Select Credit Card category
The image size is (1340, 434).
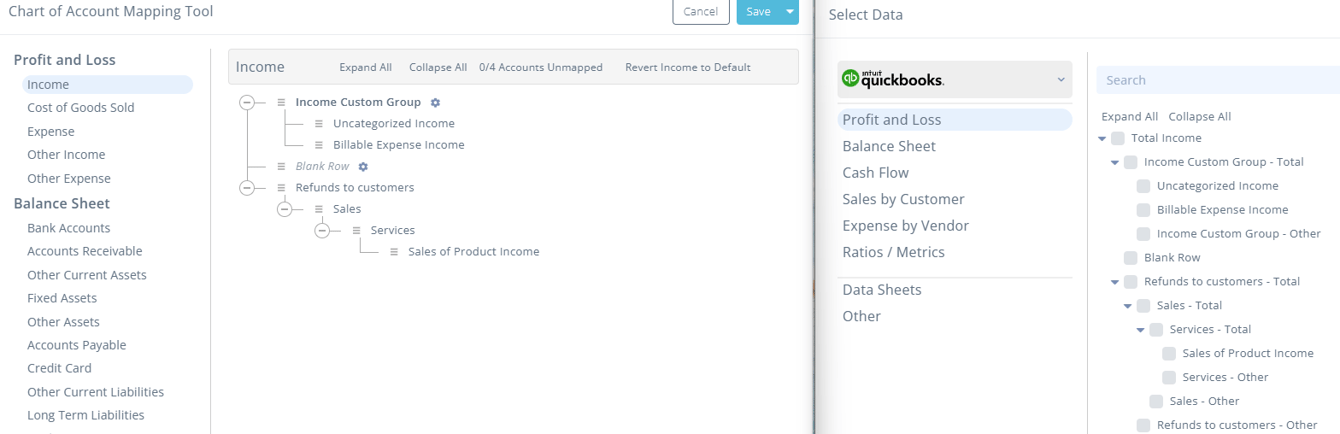[x=59, y=368]
